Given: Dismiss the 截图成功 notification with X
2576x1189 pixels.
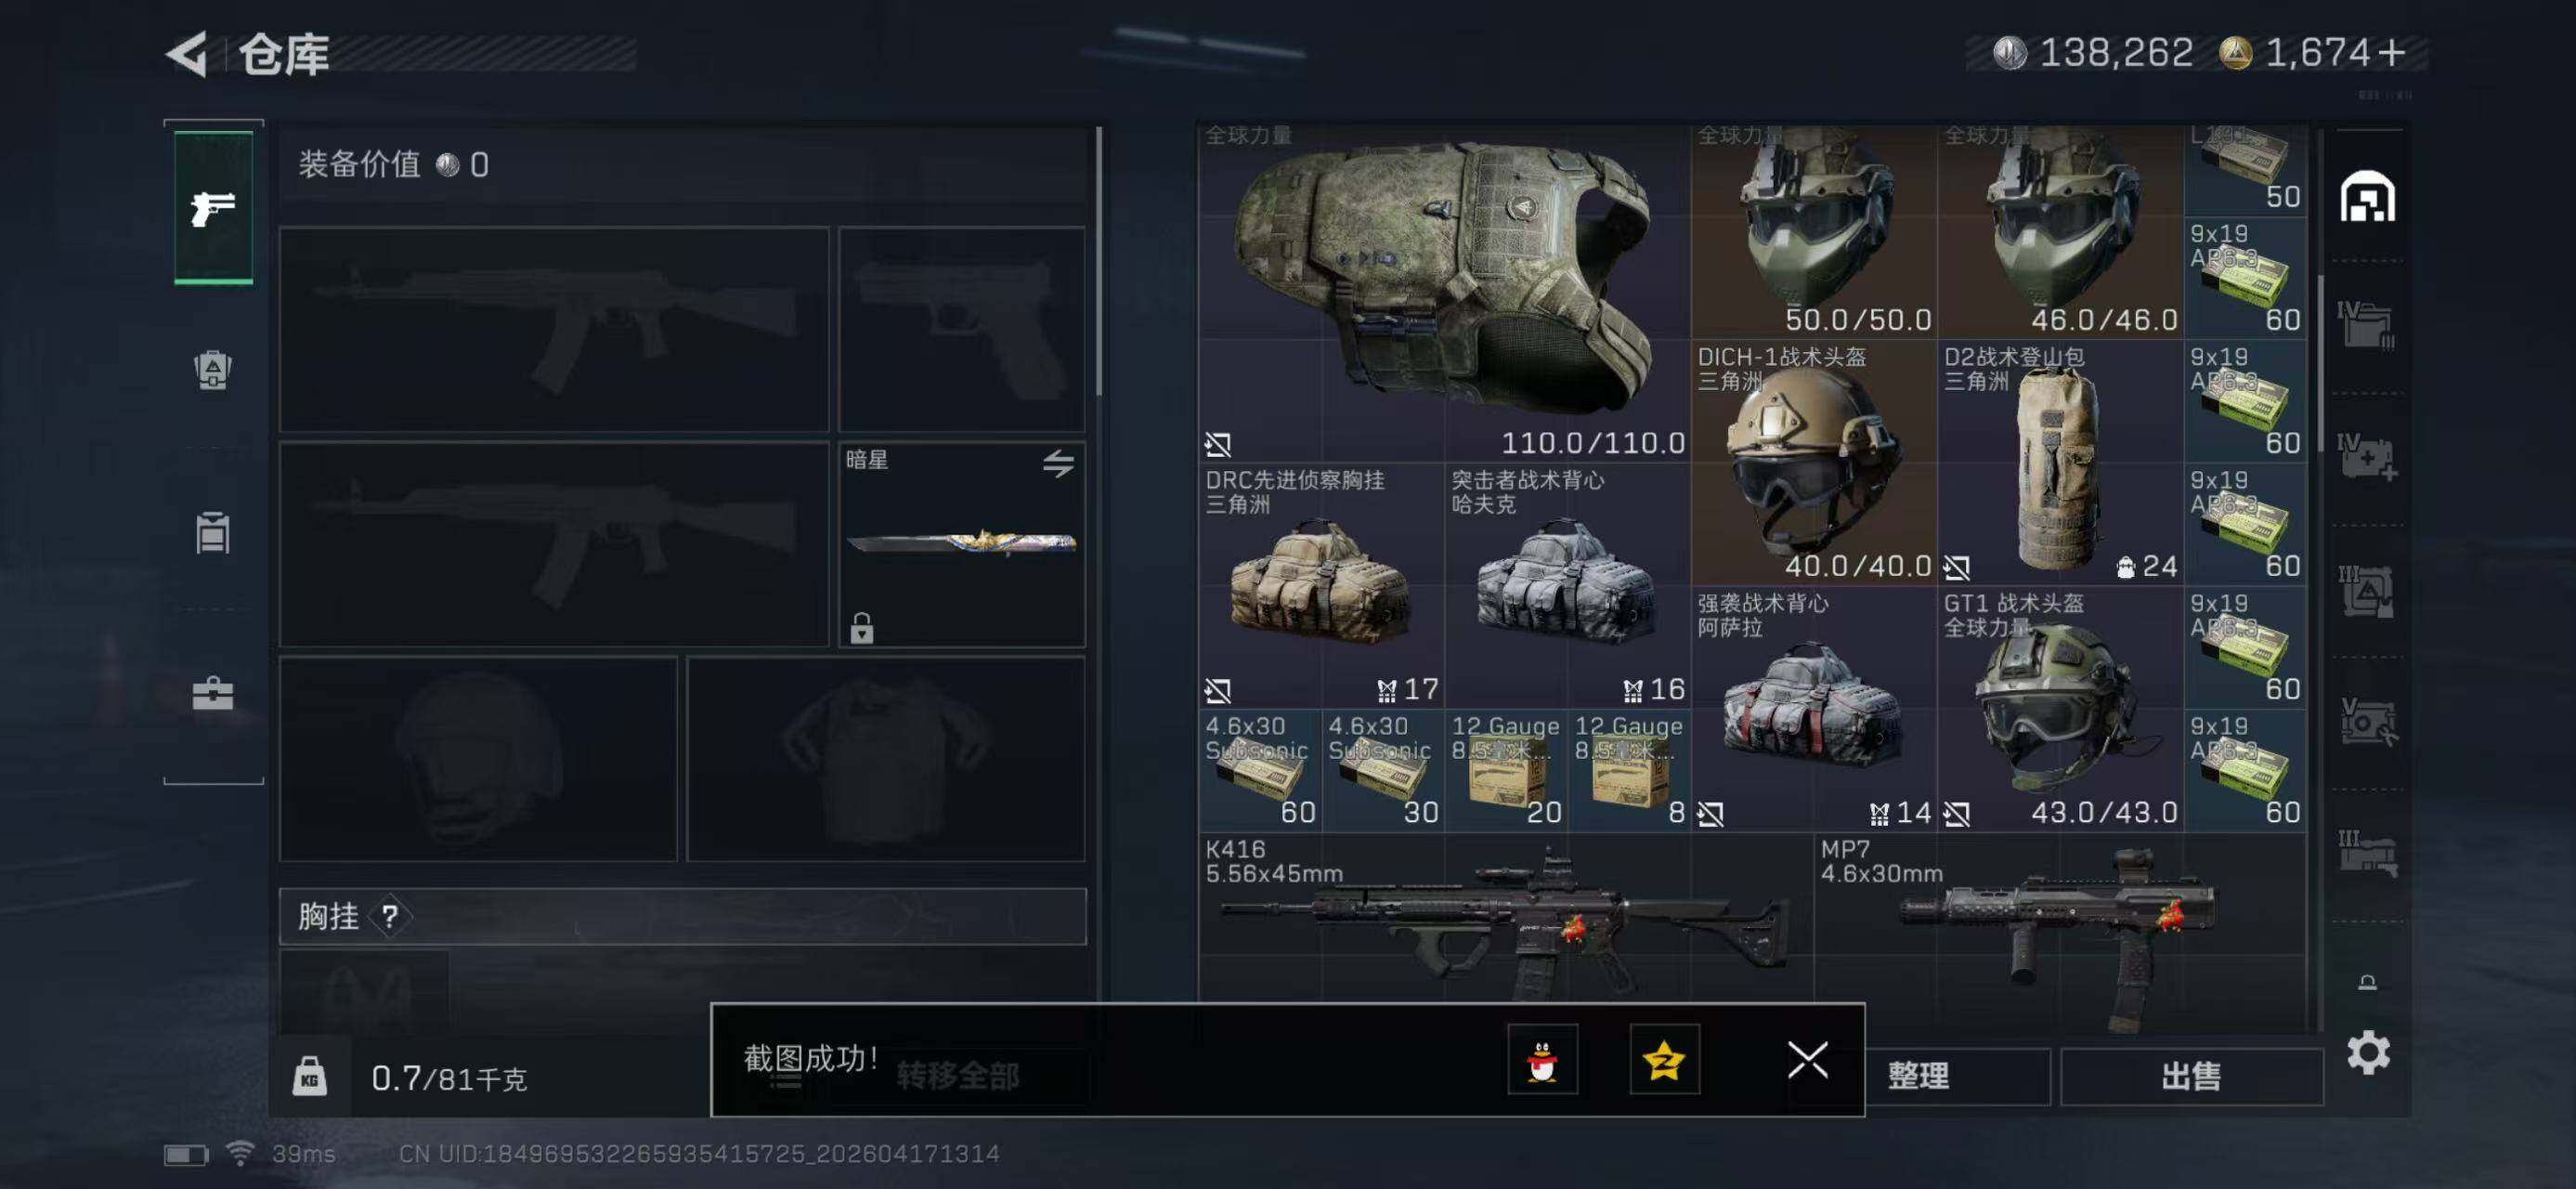Looking at the screenshot, I should [1807, 1060].
